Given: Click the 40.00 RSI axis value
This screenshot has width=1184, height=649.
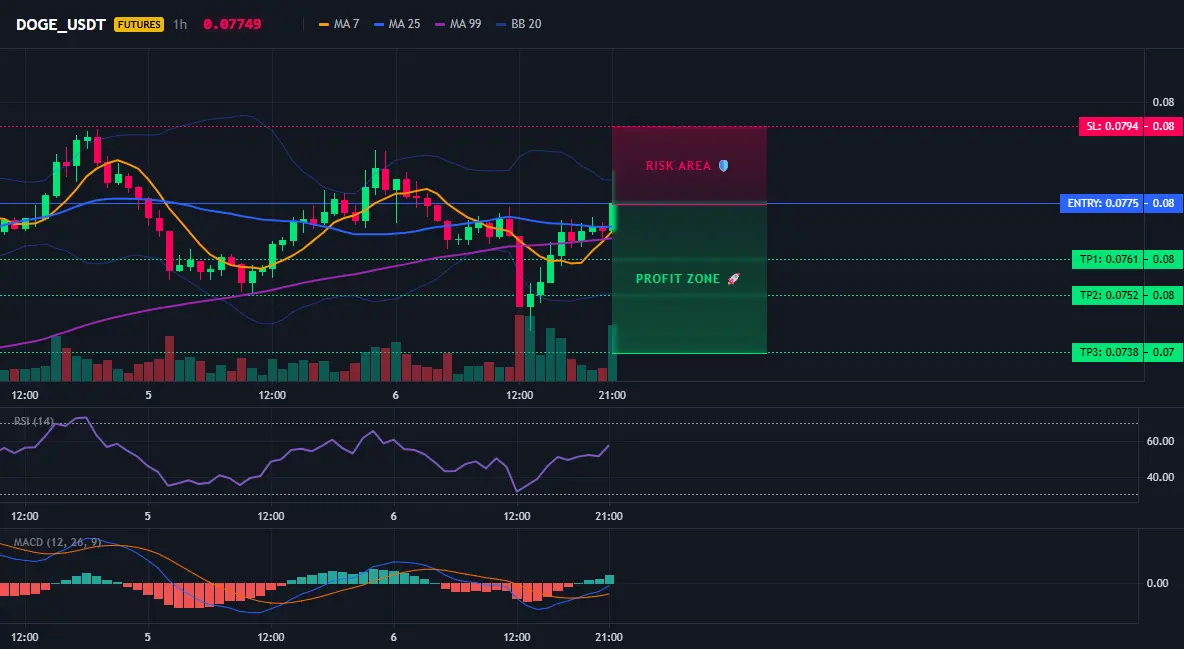Looking at the screenshot, I should (1160, 477).
